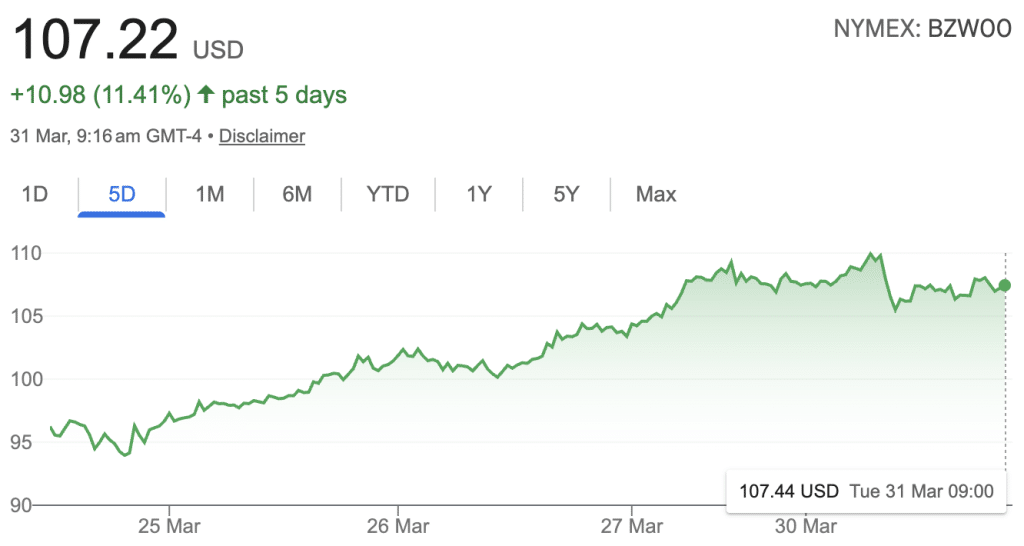
Task: Switch to the 1D time range tab
Action: click(x=35, y=194)
